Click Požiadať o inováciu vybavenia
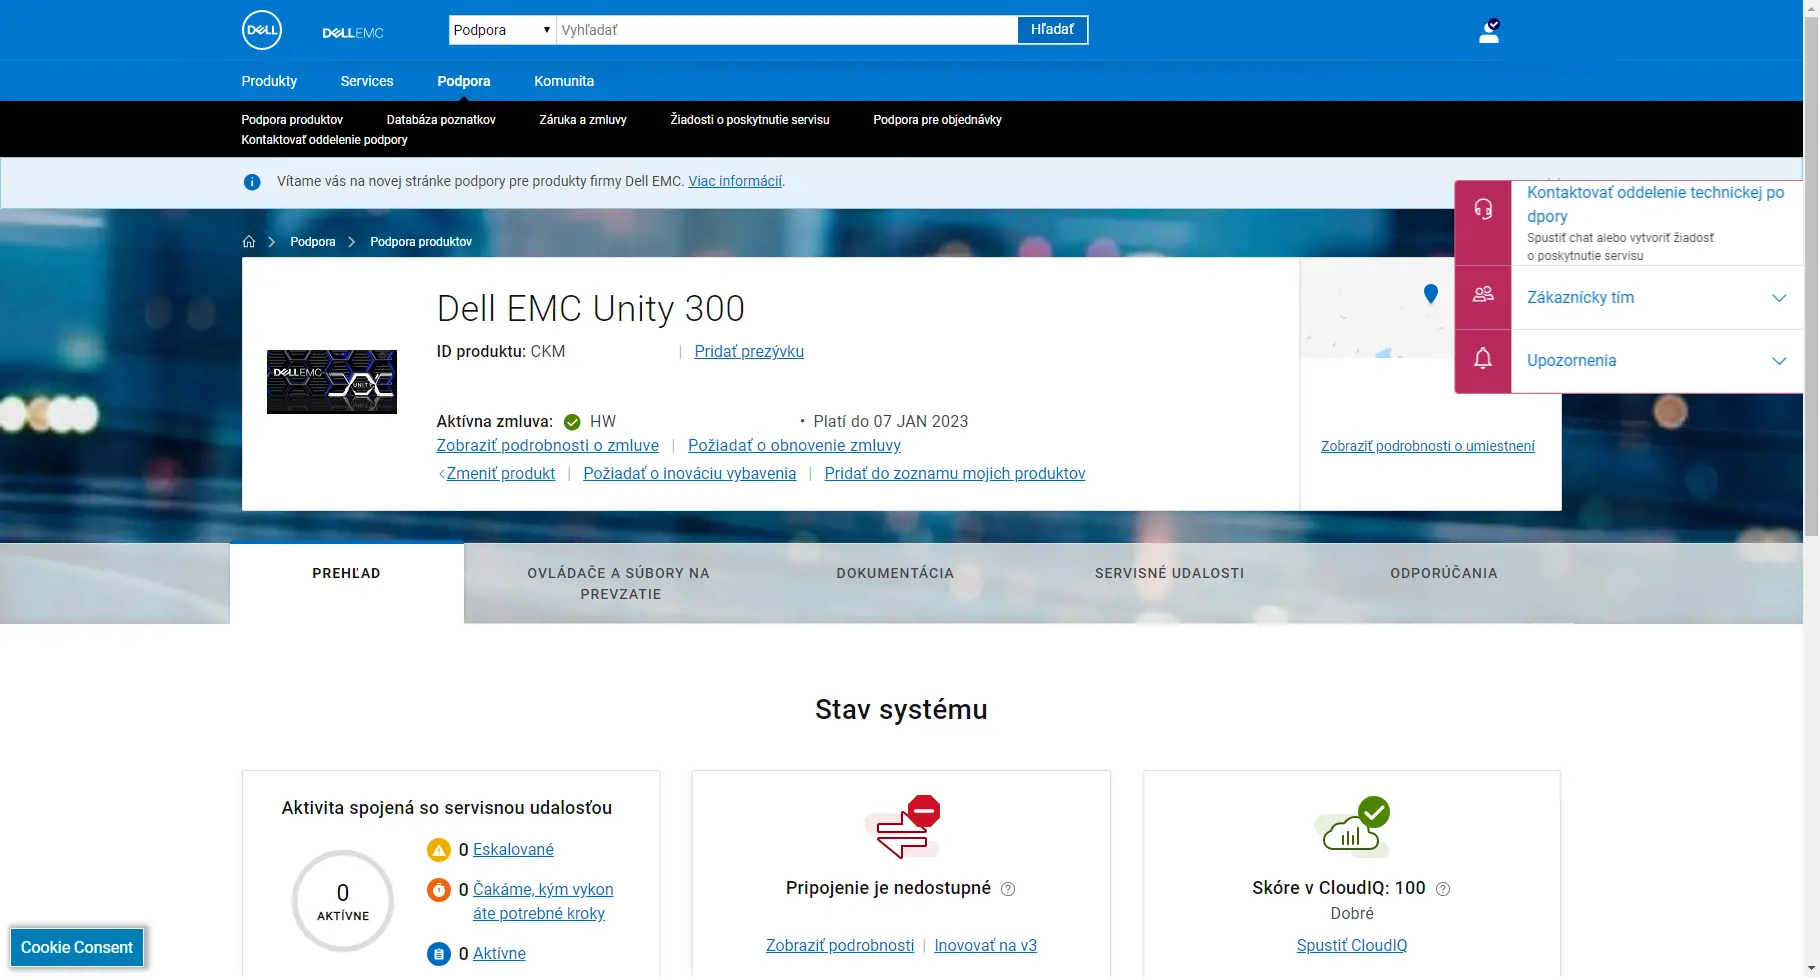The height and width of the screenshot is (980, 1820). click(x=690, y=474)
